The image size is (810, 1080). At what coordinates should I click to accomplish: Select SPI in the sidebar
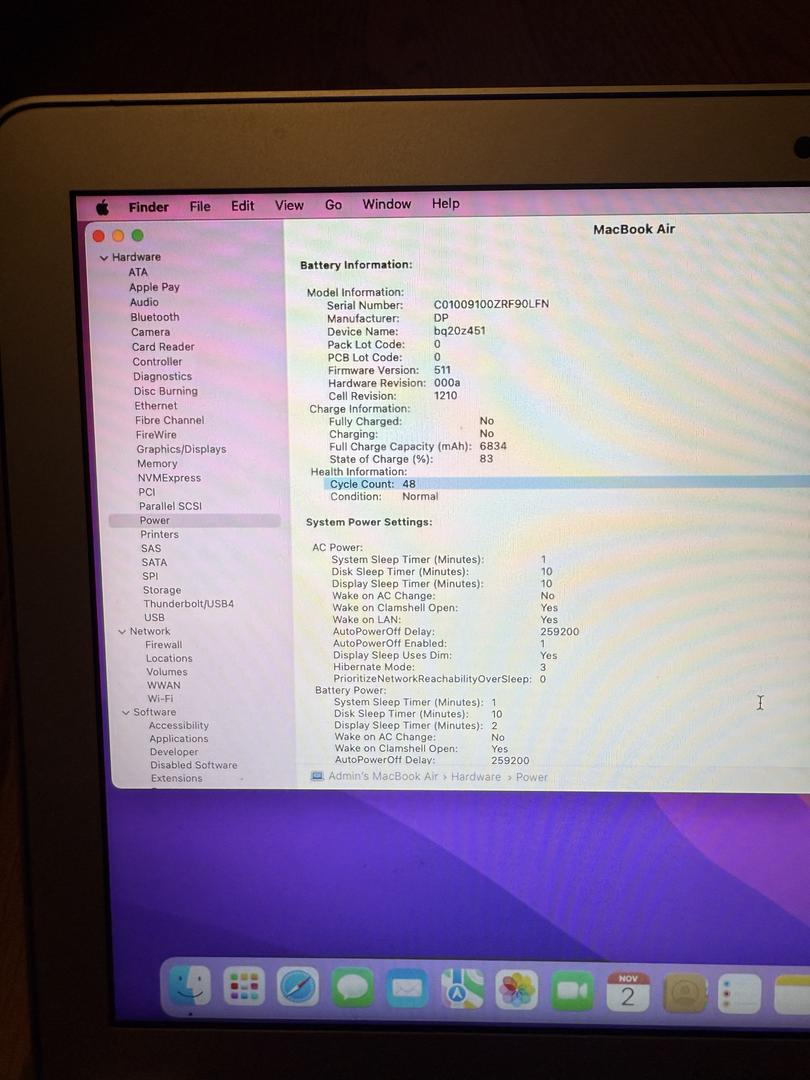point(150,576)
